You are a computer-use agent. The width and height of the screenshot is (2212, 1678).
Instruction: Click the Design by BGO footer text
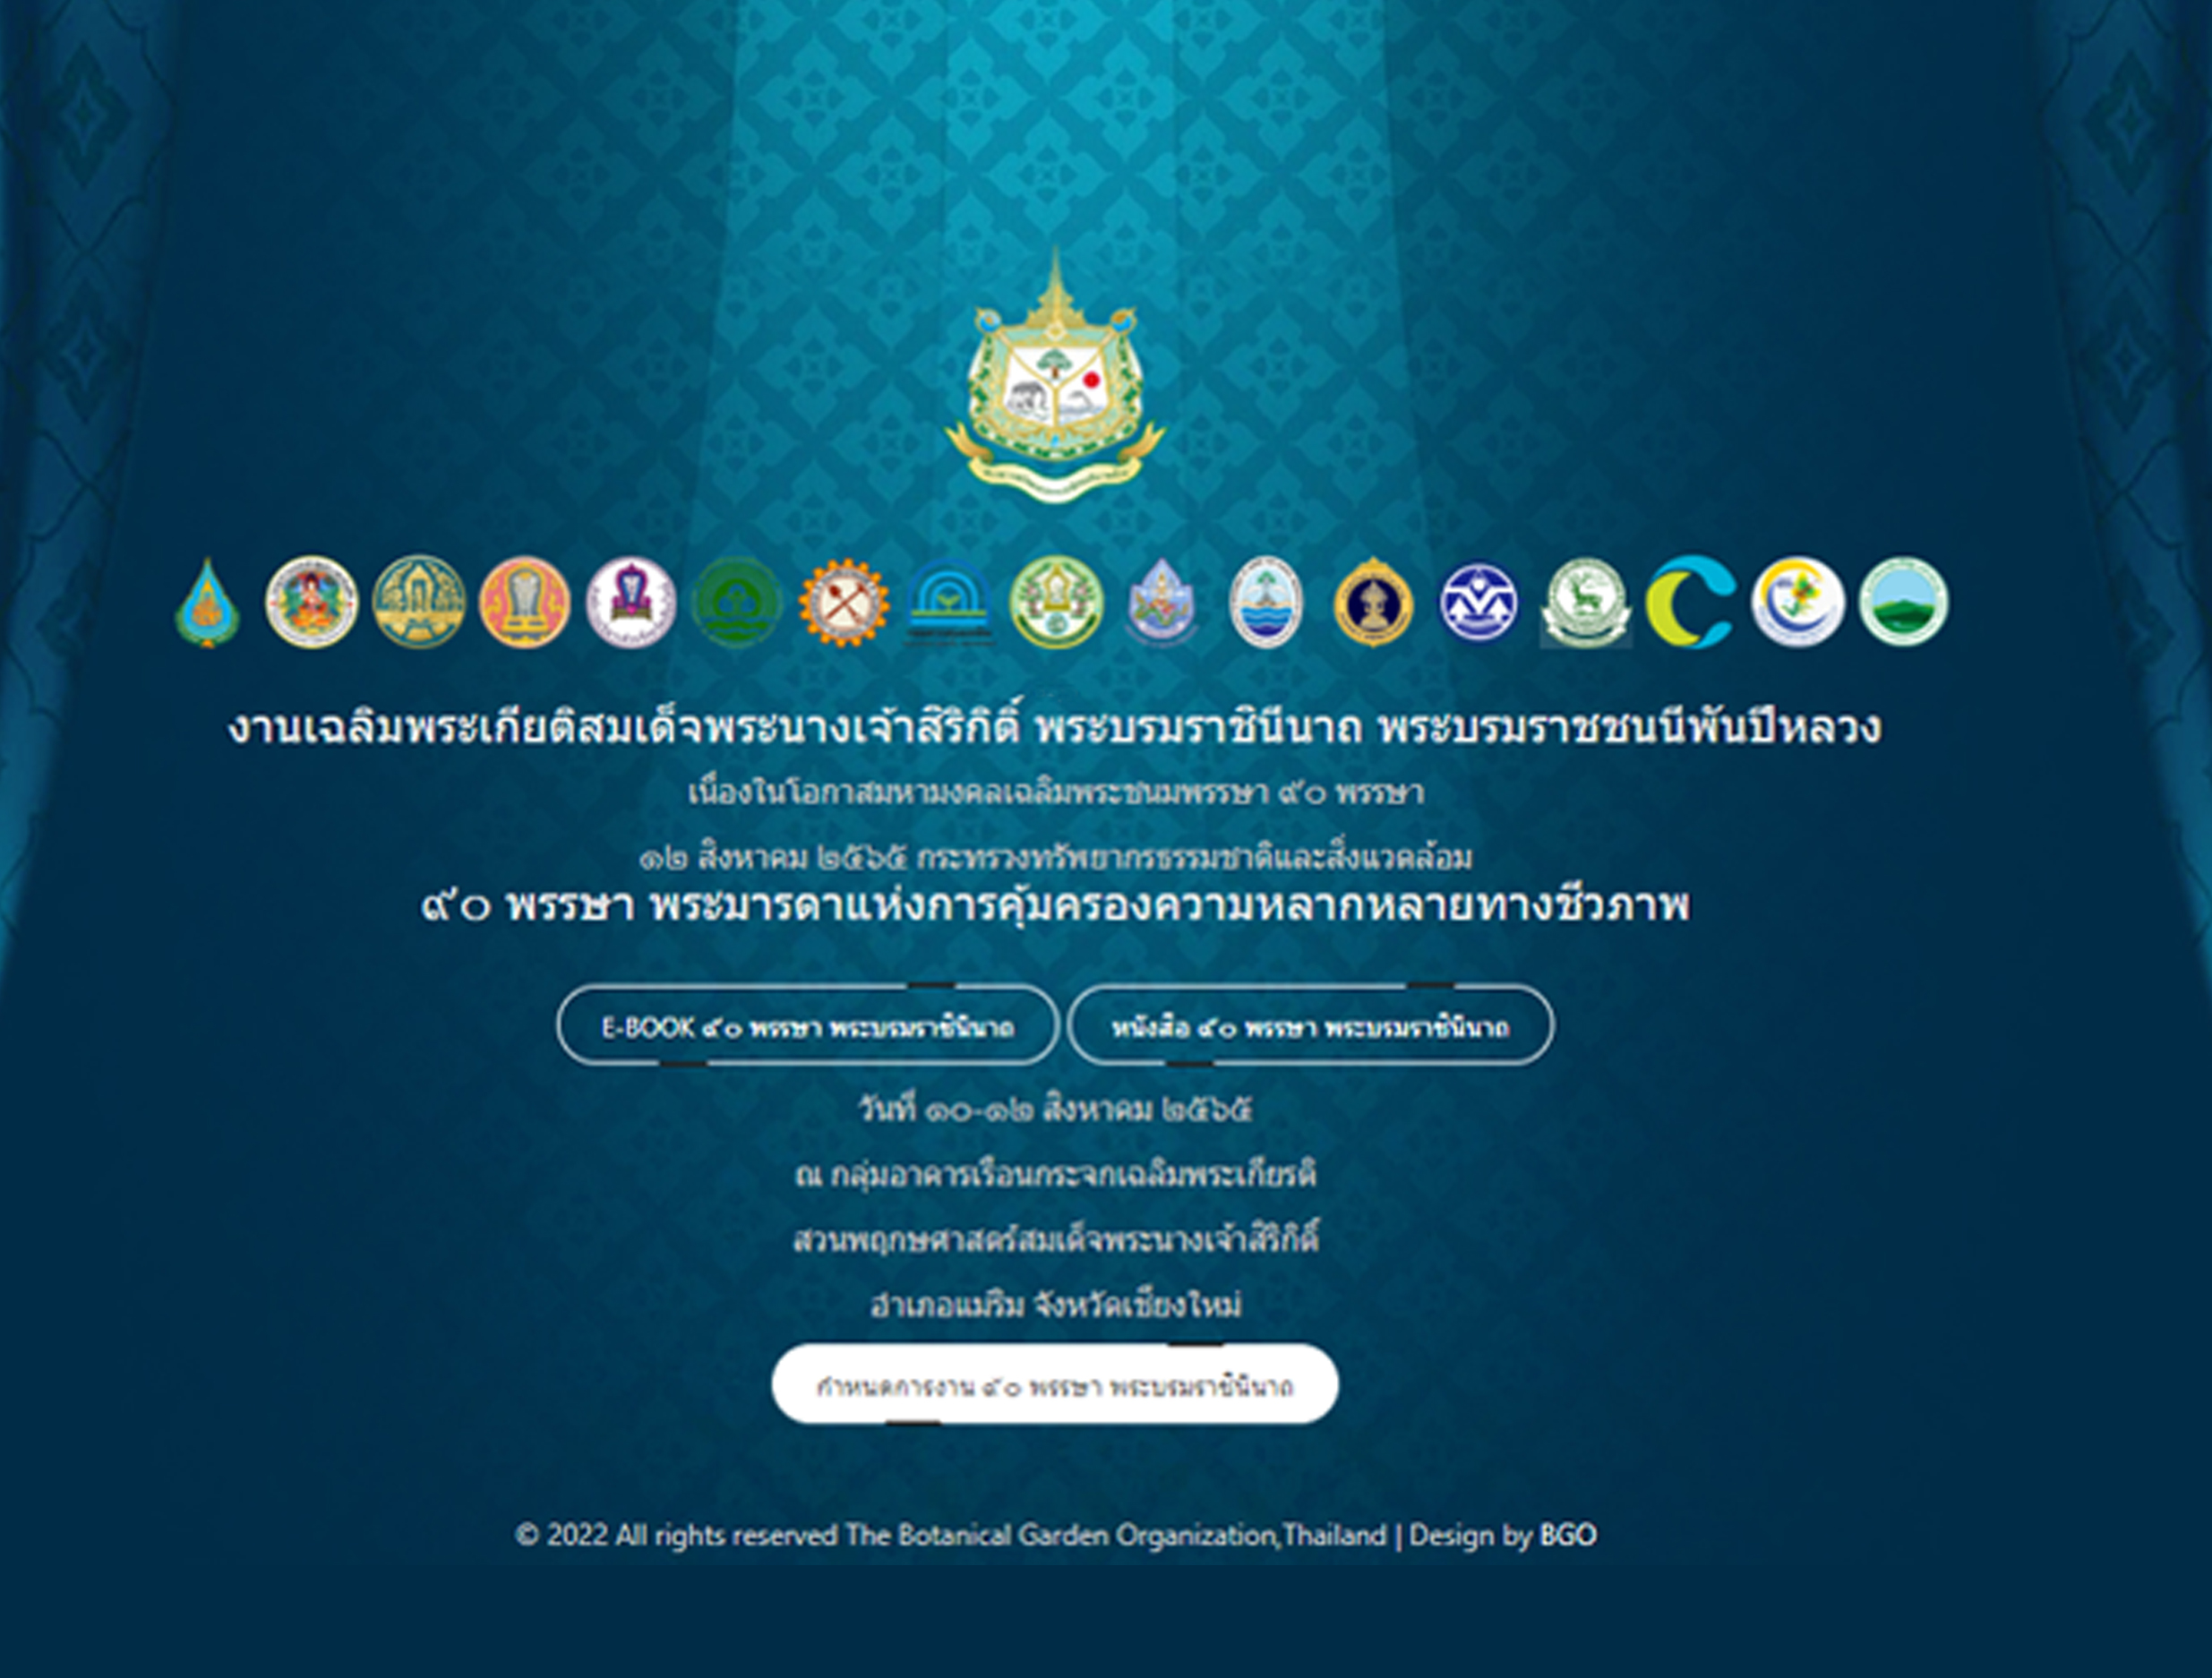1503,1535
